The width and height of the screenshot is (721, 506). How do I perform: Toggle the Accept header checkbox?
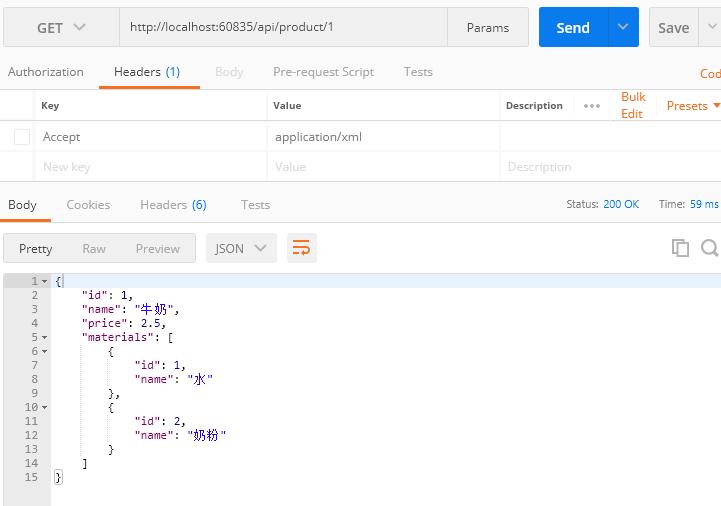[x=22, y=137]
